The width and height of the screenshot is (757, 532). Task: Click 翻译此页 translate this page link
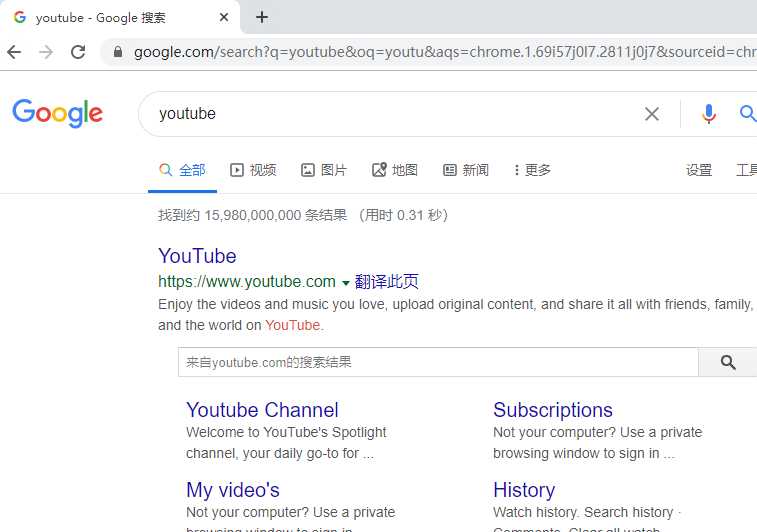click(x=387, y=281)
